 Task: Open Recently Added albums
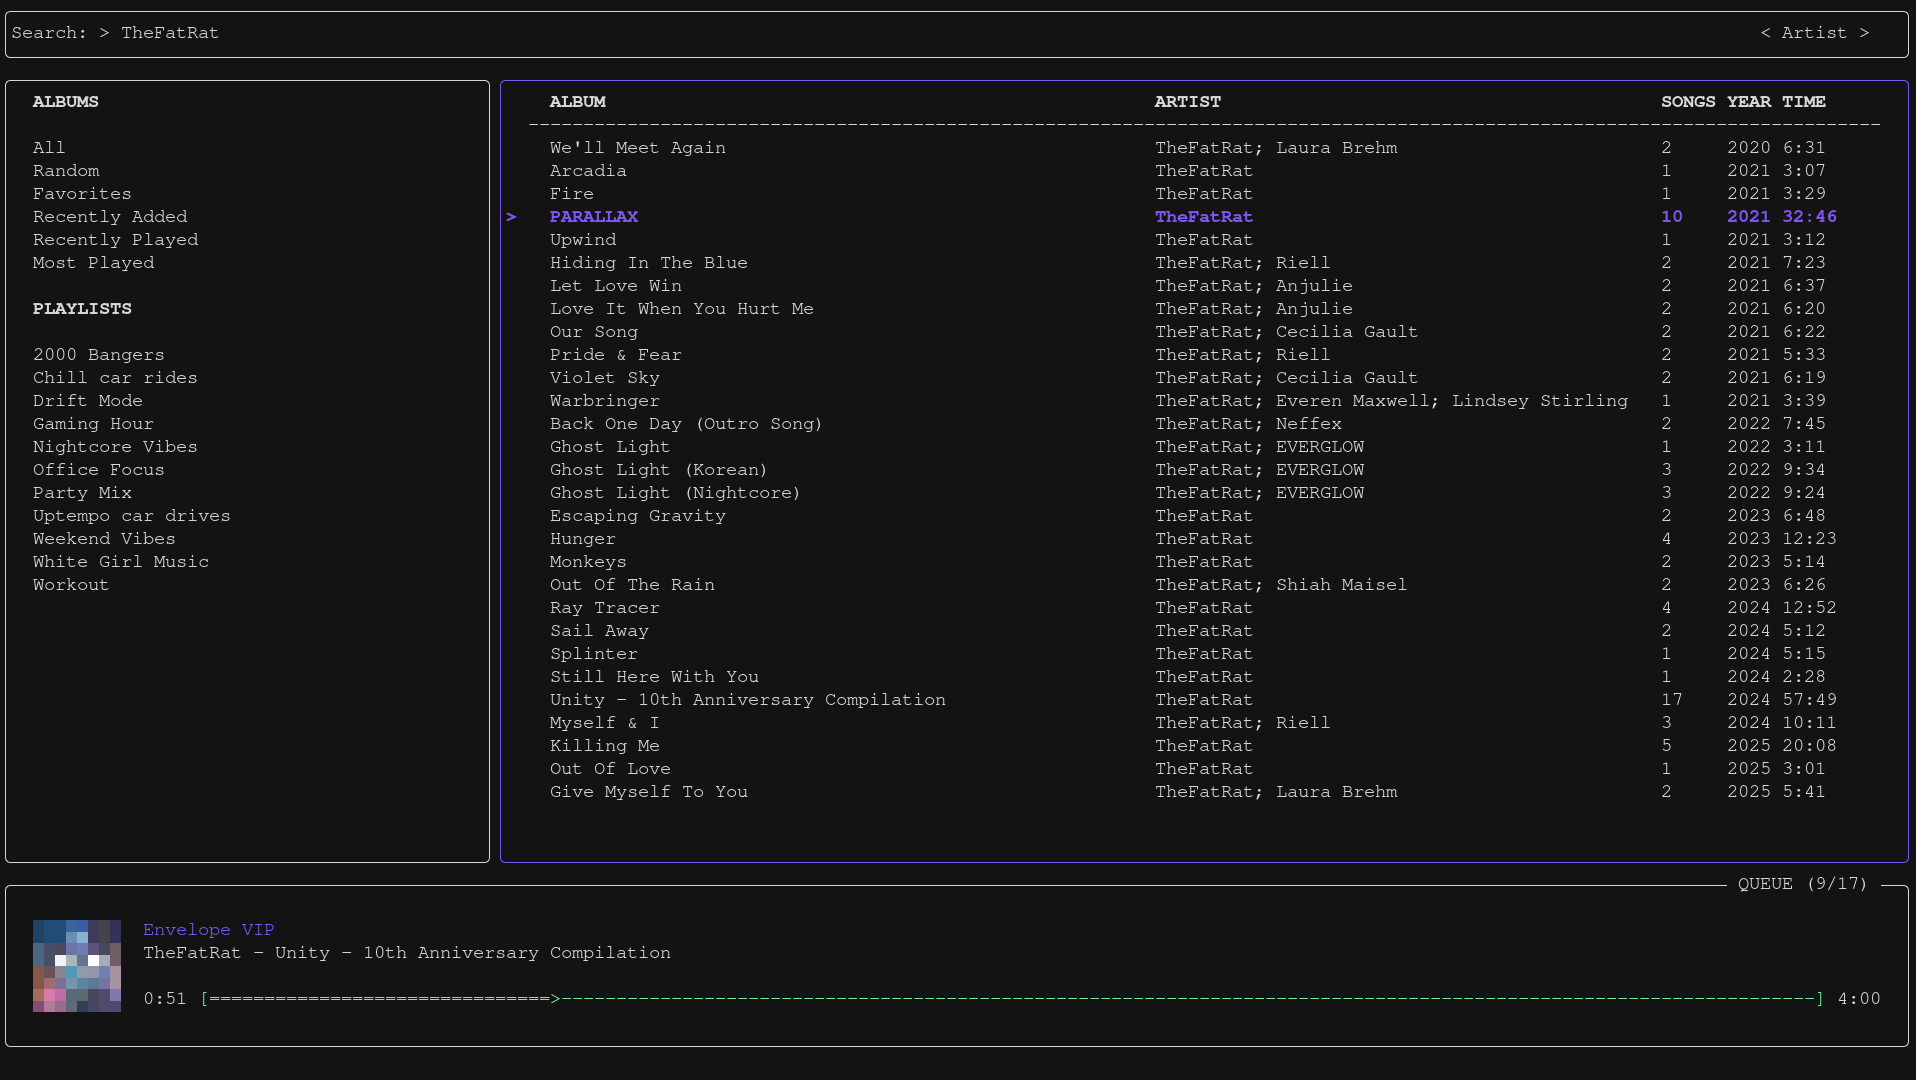click(110, 217)
